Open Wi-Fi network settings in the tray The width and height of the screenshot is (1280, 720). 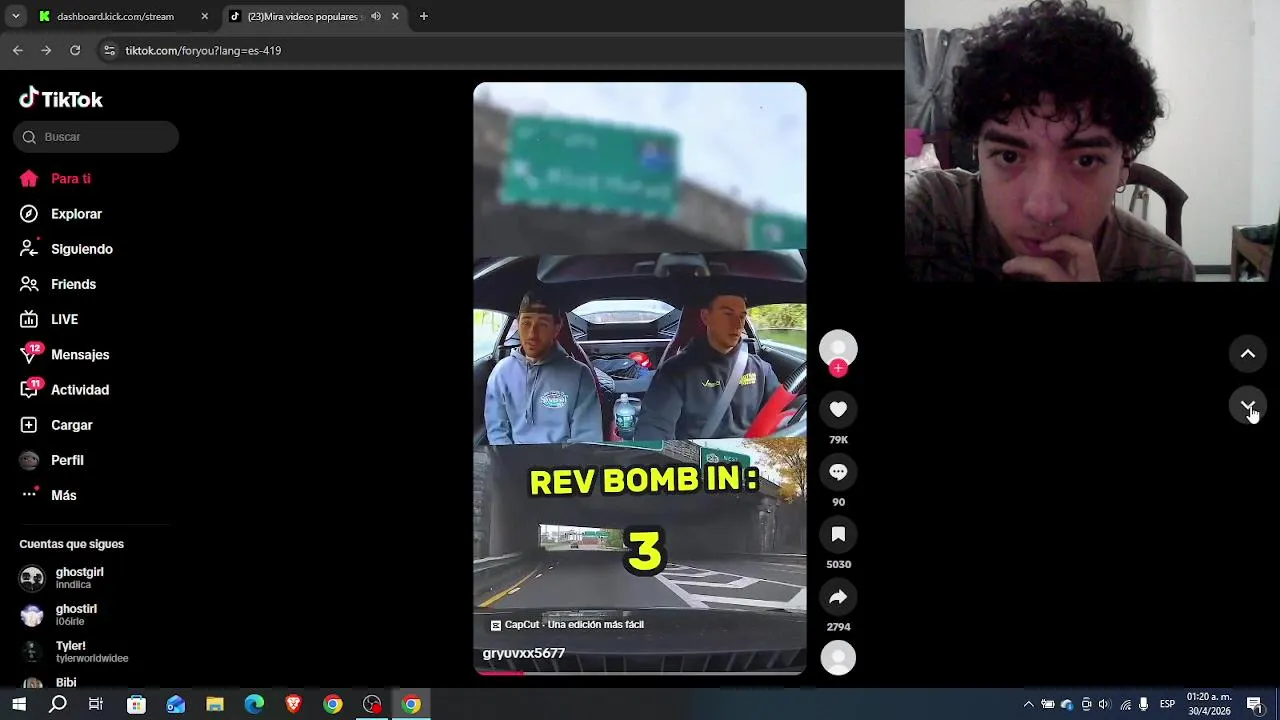coord(1125,704)
